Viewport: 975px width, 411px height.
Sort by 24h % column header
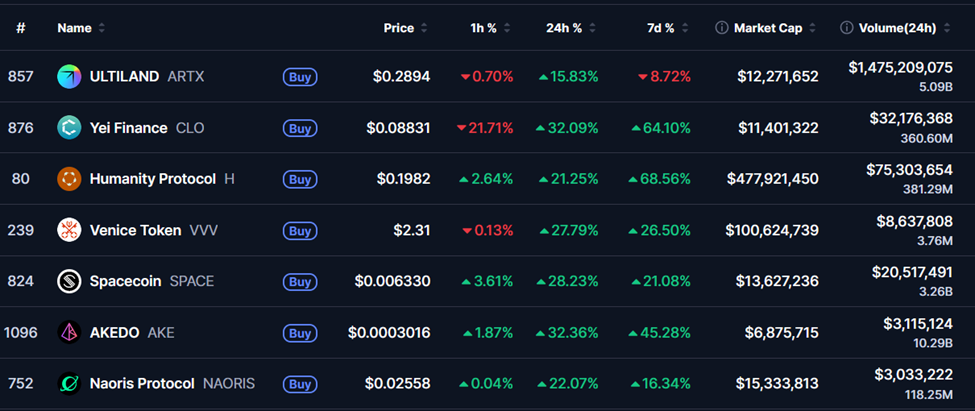click(x=565, y=28)
